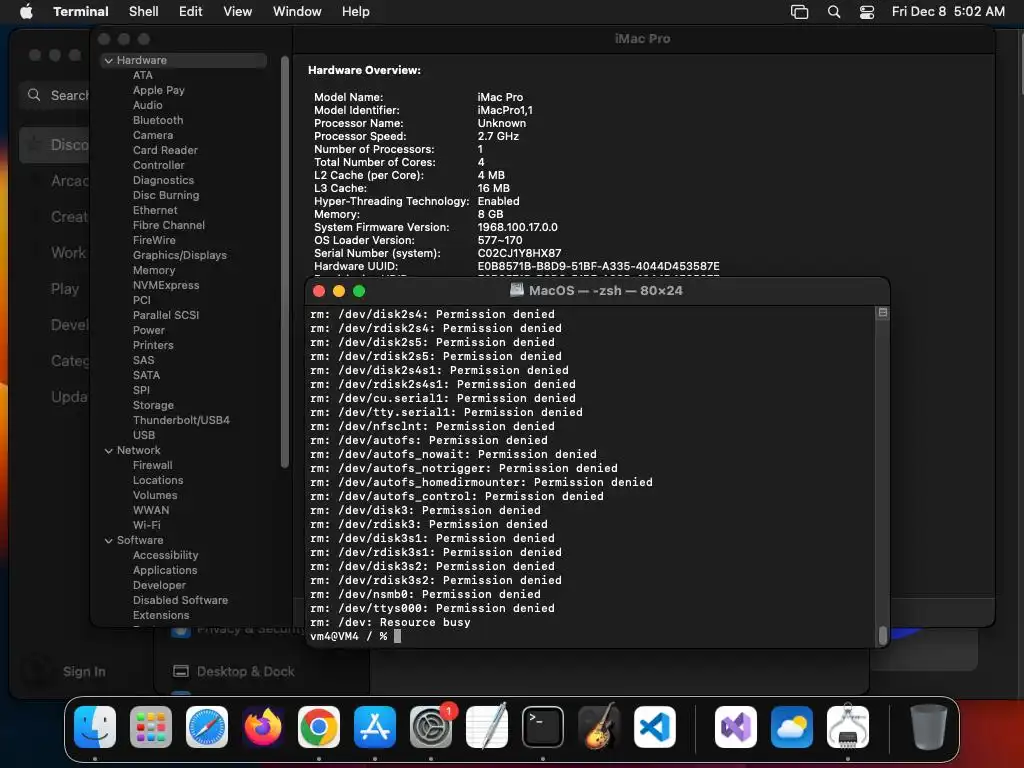Select NVMExpress in sidebar
This screenshot has width=1024, height=768.
[x=166, y=285]
